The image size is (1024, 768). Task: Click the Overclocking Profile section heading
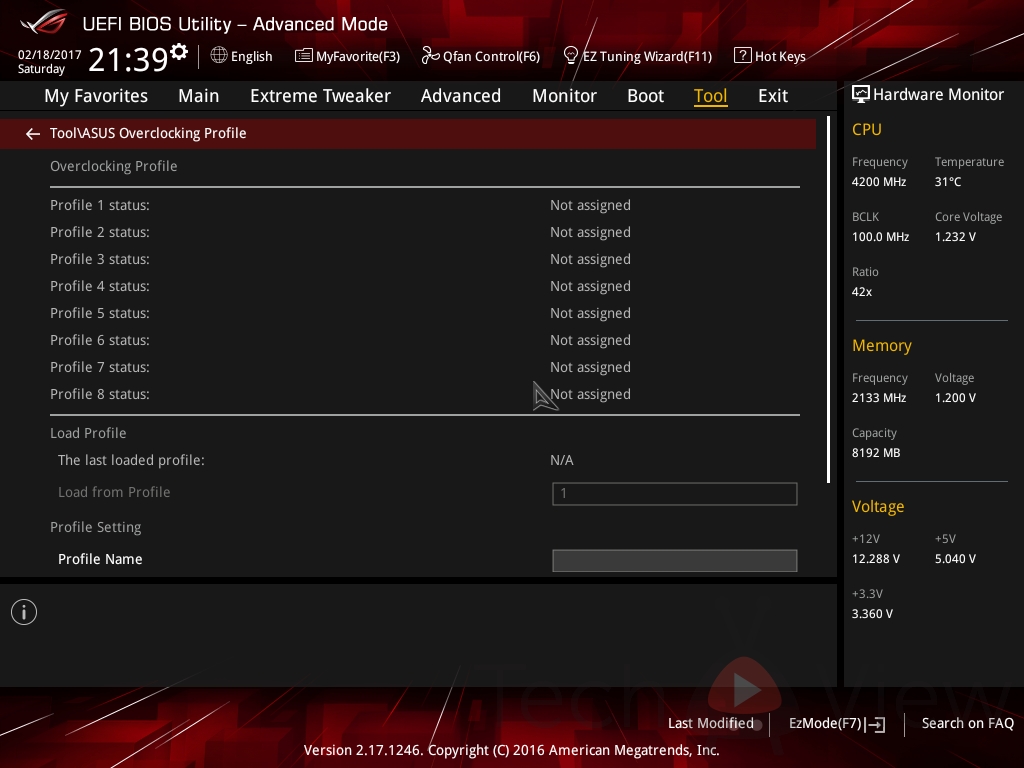114,166
